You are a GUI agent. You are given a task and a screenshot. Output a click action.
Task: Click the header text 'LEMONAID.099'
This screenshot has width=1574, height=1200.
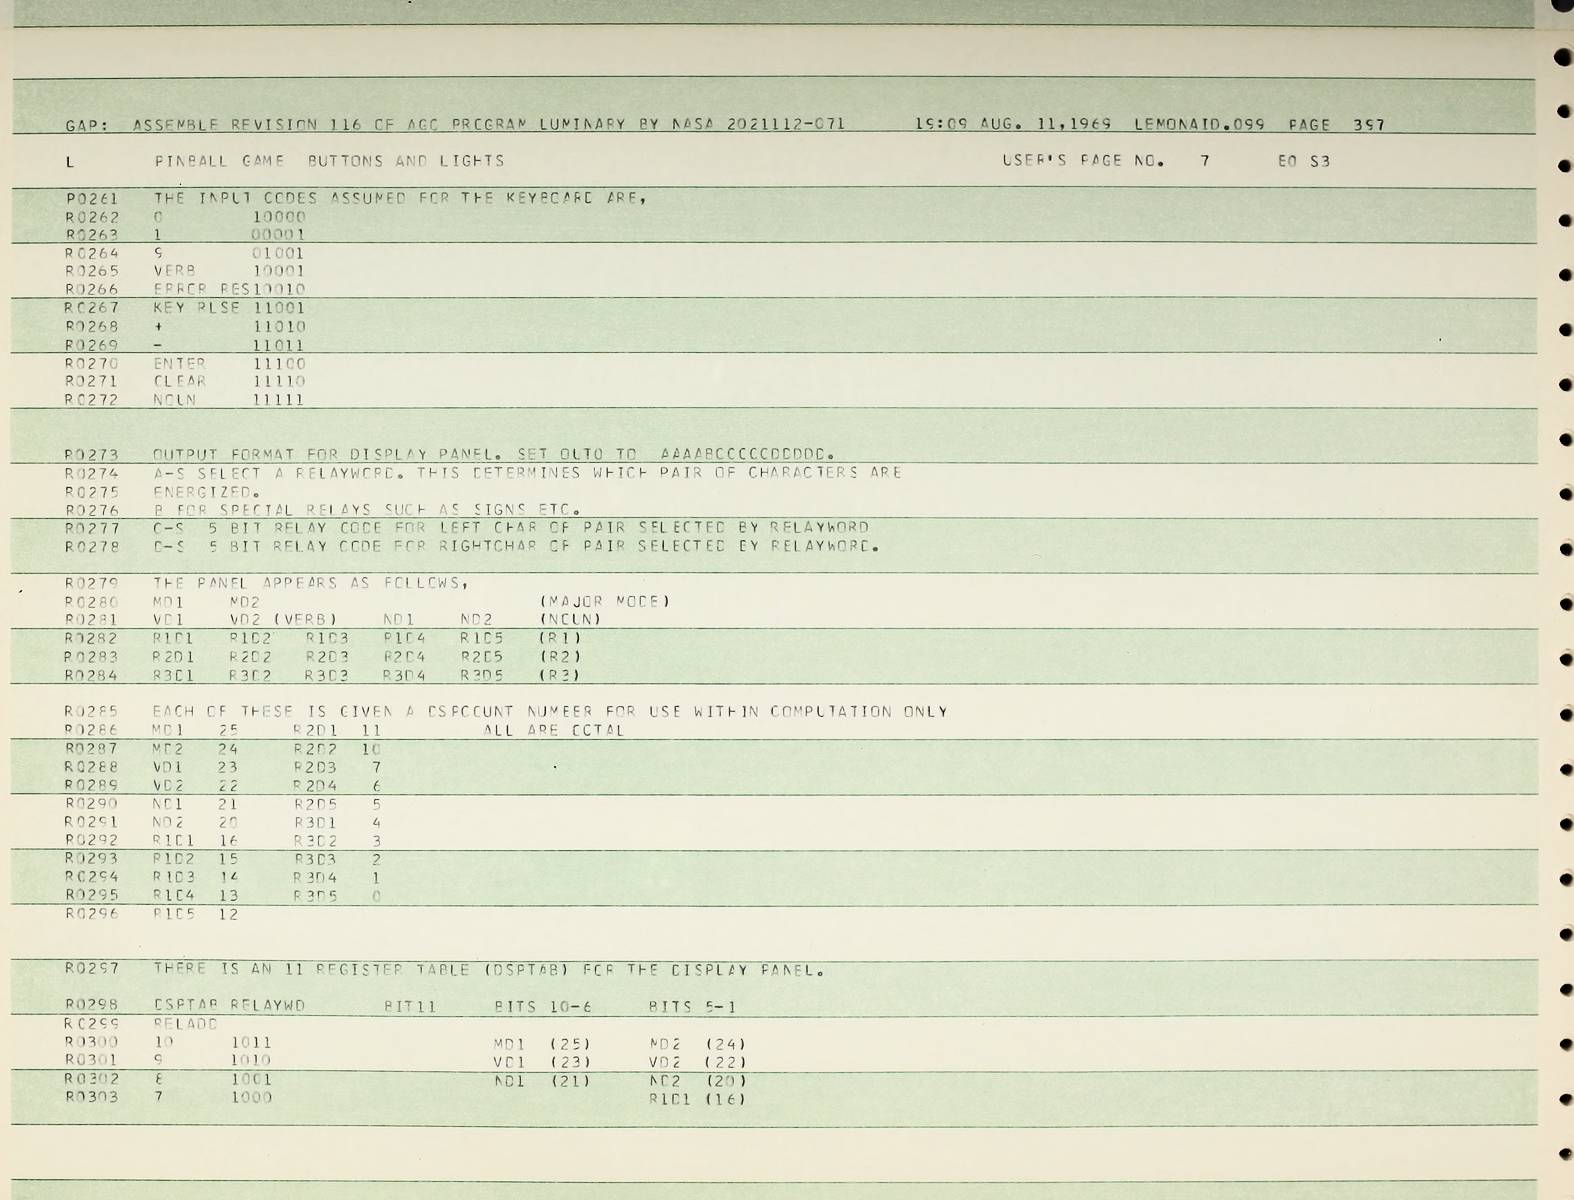point(1199,125)
